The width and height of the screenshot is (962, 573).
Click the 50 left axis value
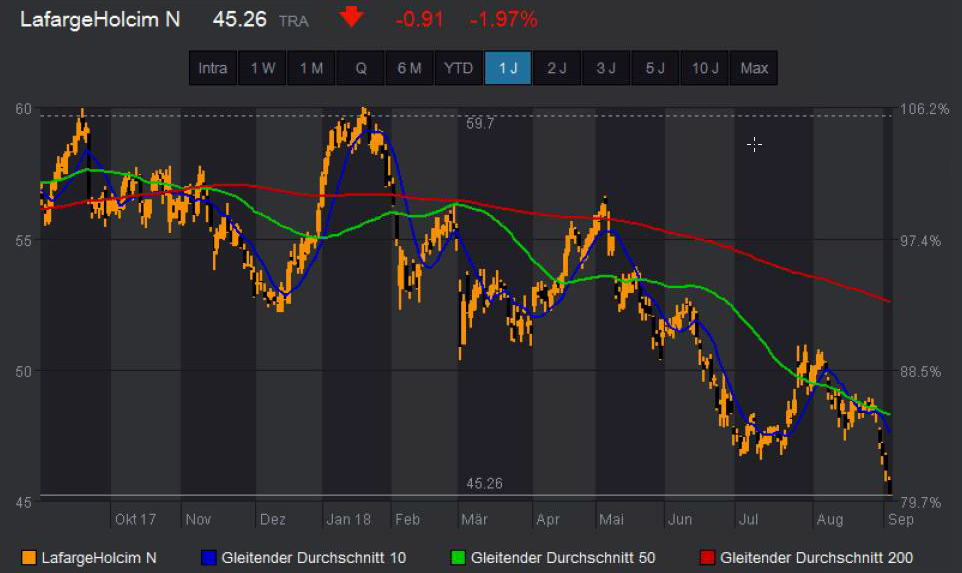23,372
